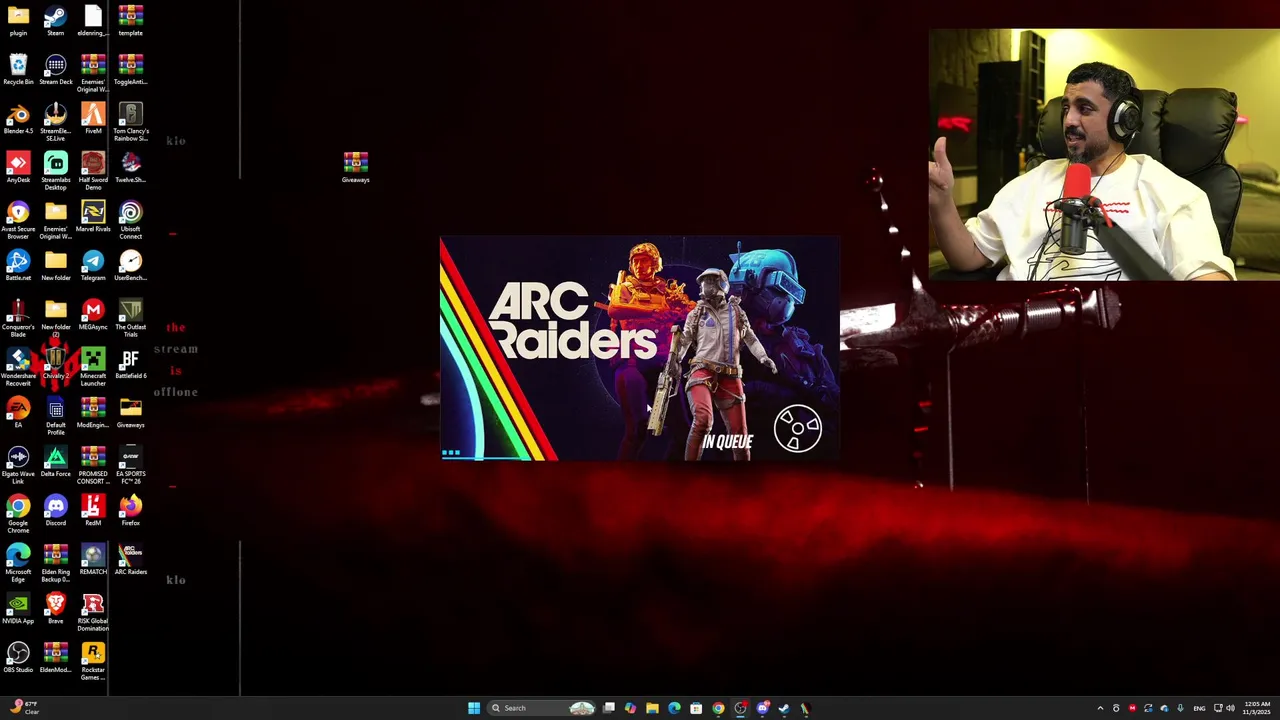1280x720 pixels.
Task: Open Conqueror's Blade shortcut
Action: point(18,318)
